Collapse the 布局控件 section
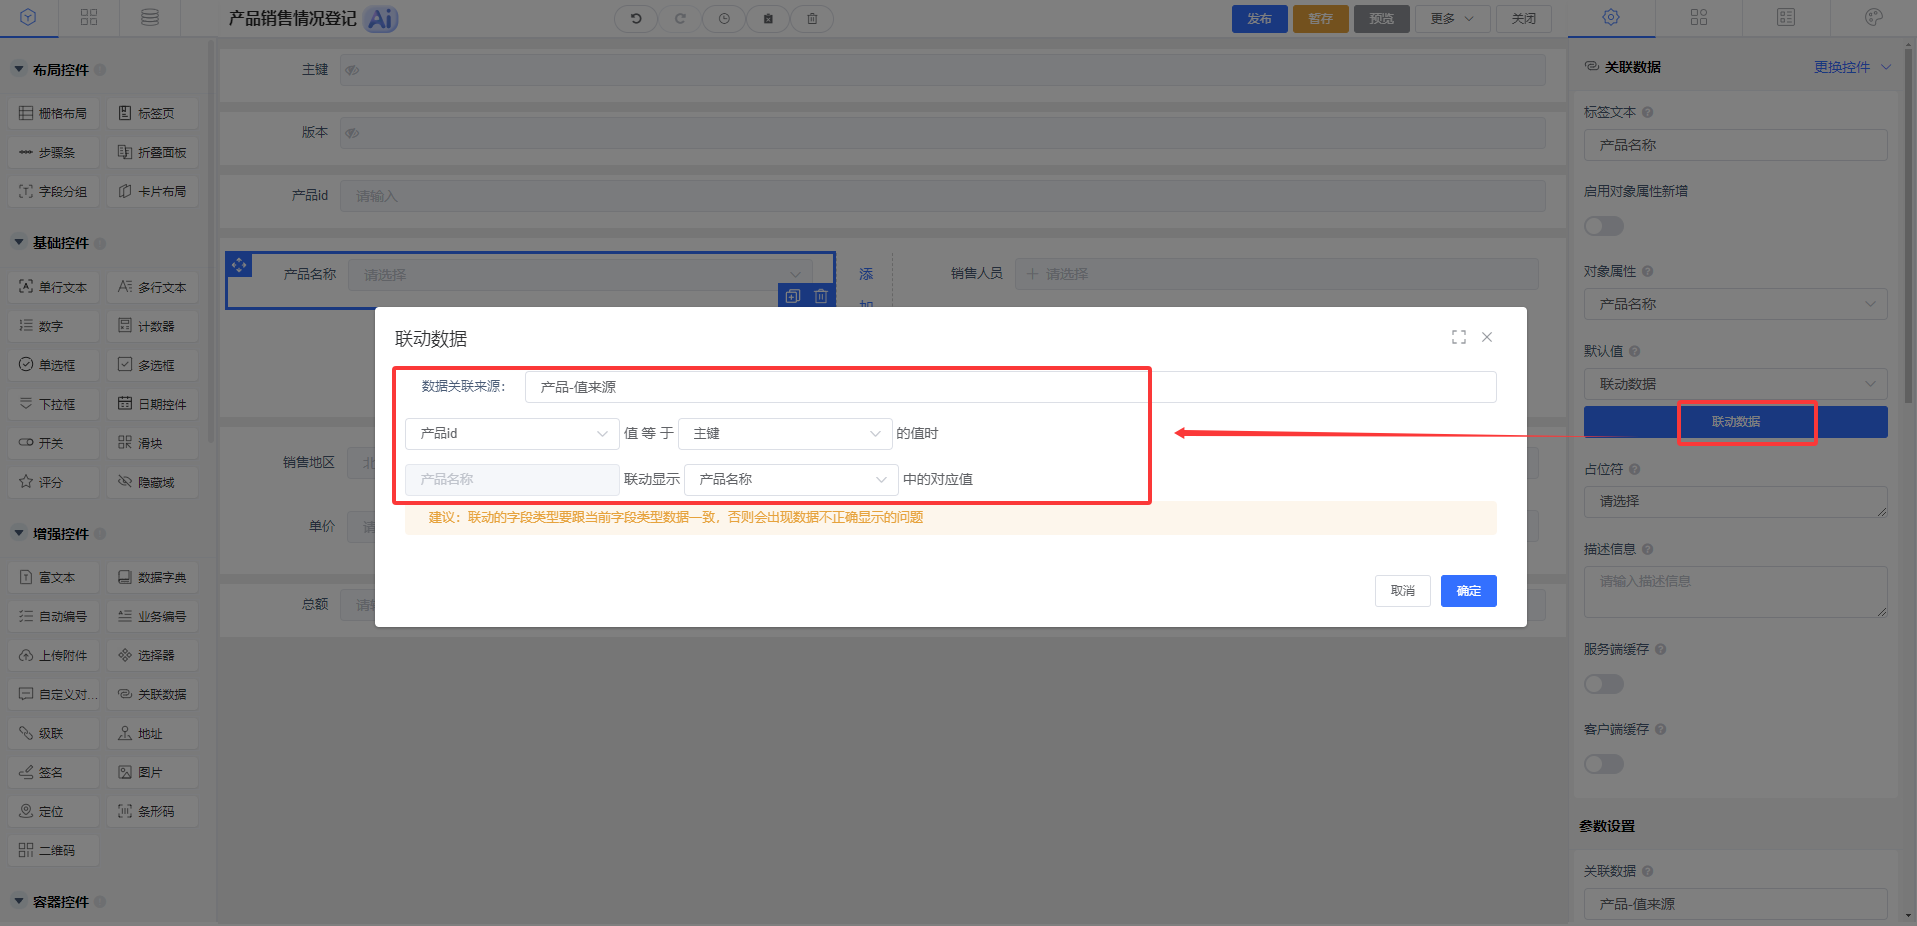 pyautogui.click(x=19, y=70)
